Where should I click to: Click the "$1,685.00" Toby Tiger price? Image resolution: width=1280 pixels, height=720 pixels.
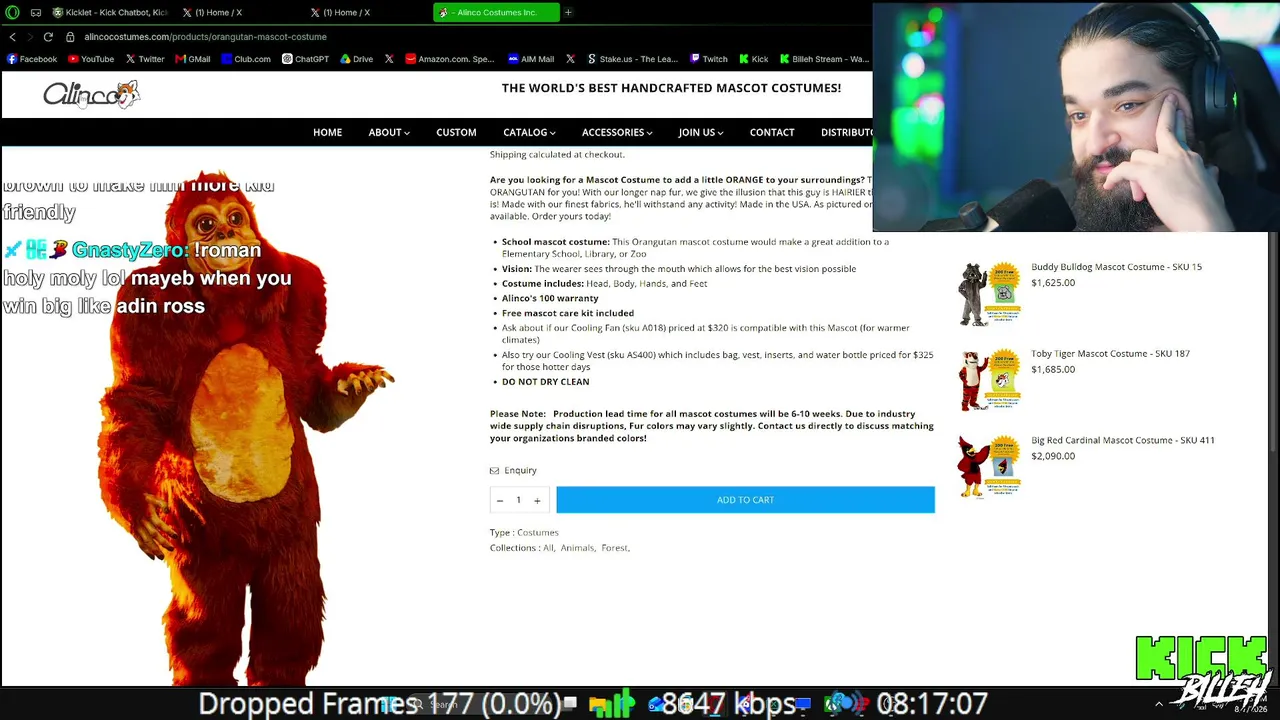pos(1053,370)
